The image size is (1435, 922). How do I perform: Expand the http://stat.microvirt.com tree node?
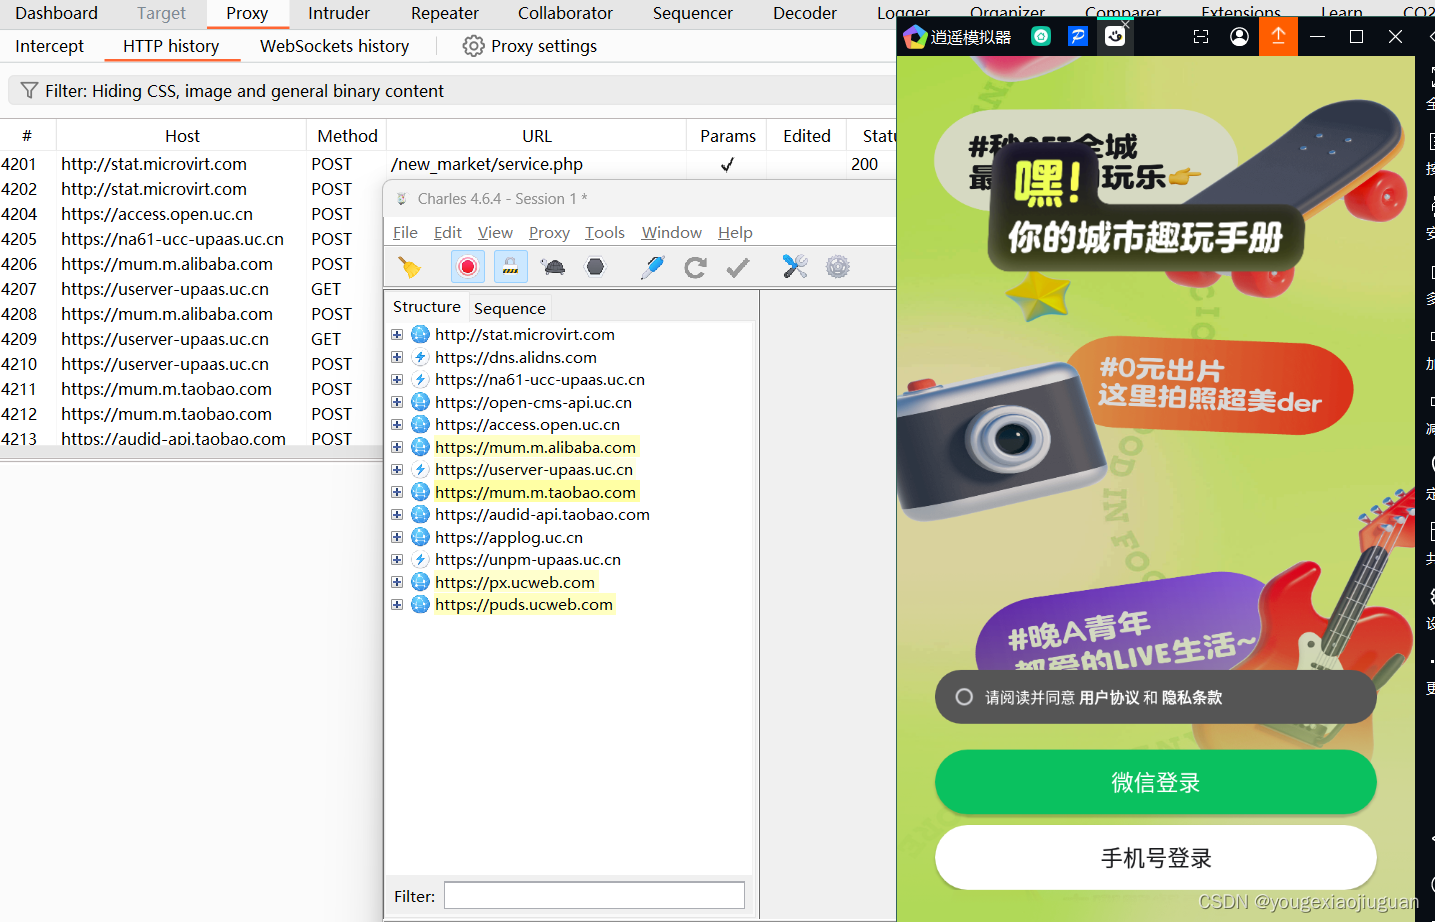(x=397, y=334)
